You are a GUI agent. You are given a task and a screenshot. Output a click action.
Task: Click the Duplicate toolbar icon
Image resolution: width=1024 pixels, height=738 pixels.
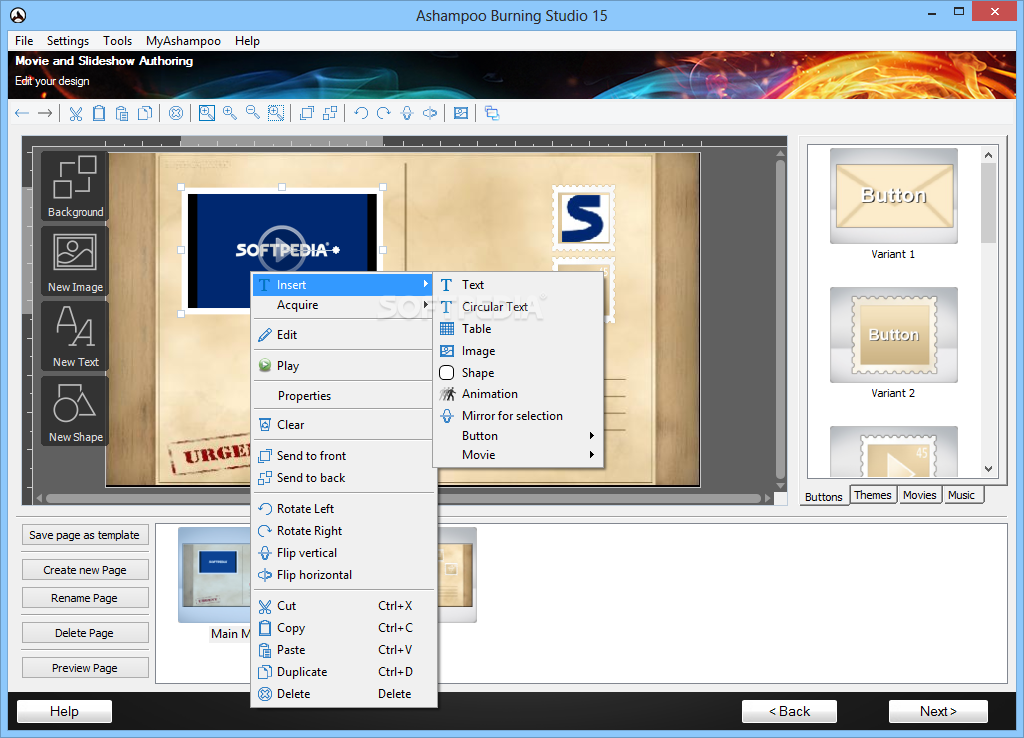[145, 114]
